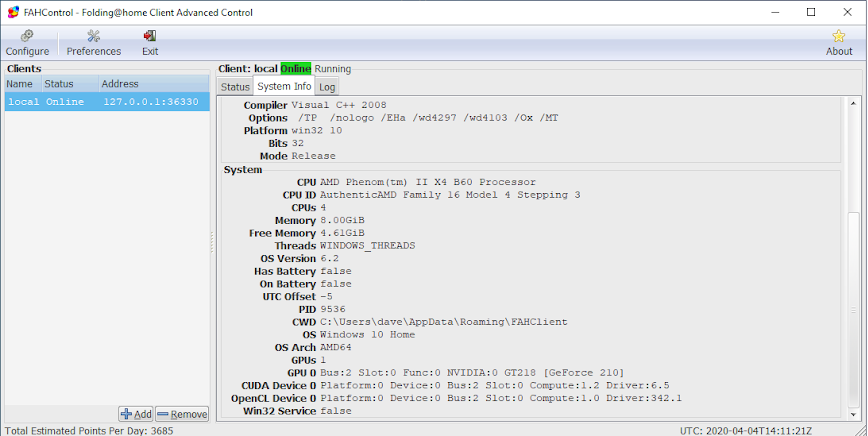This screenshot has height=436, width=868.
Task: Click the Exit toolbar icon
Action: coord(149,37)
